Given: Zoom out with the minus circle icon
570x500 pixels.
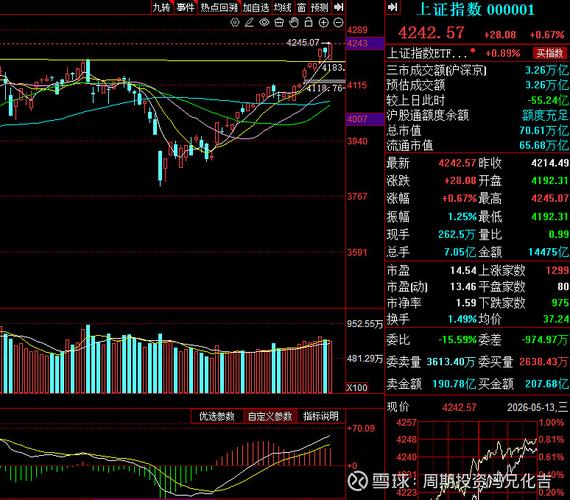Looking at the screenshot, I should [x=338, y=23].
